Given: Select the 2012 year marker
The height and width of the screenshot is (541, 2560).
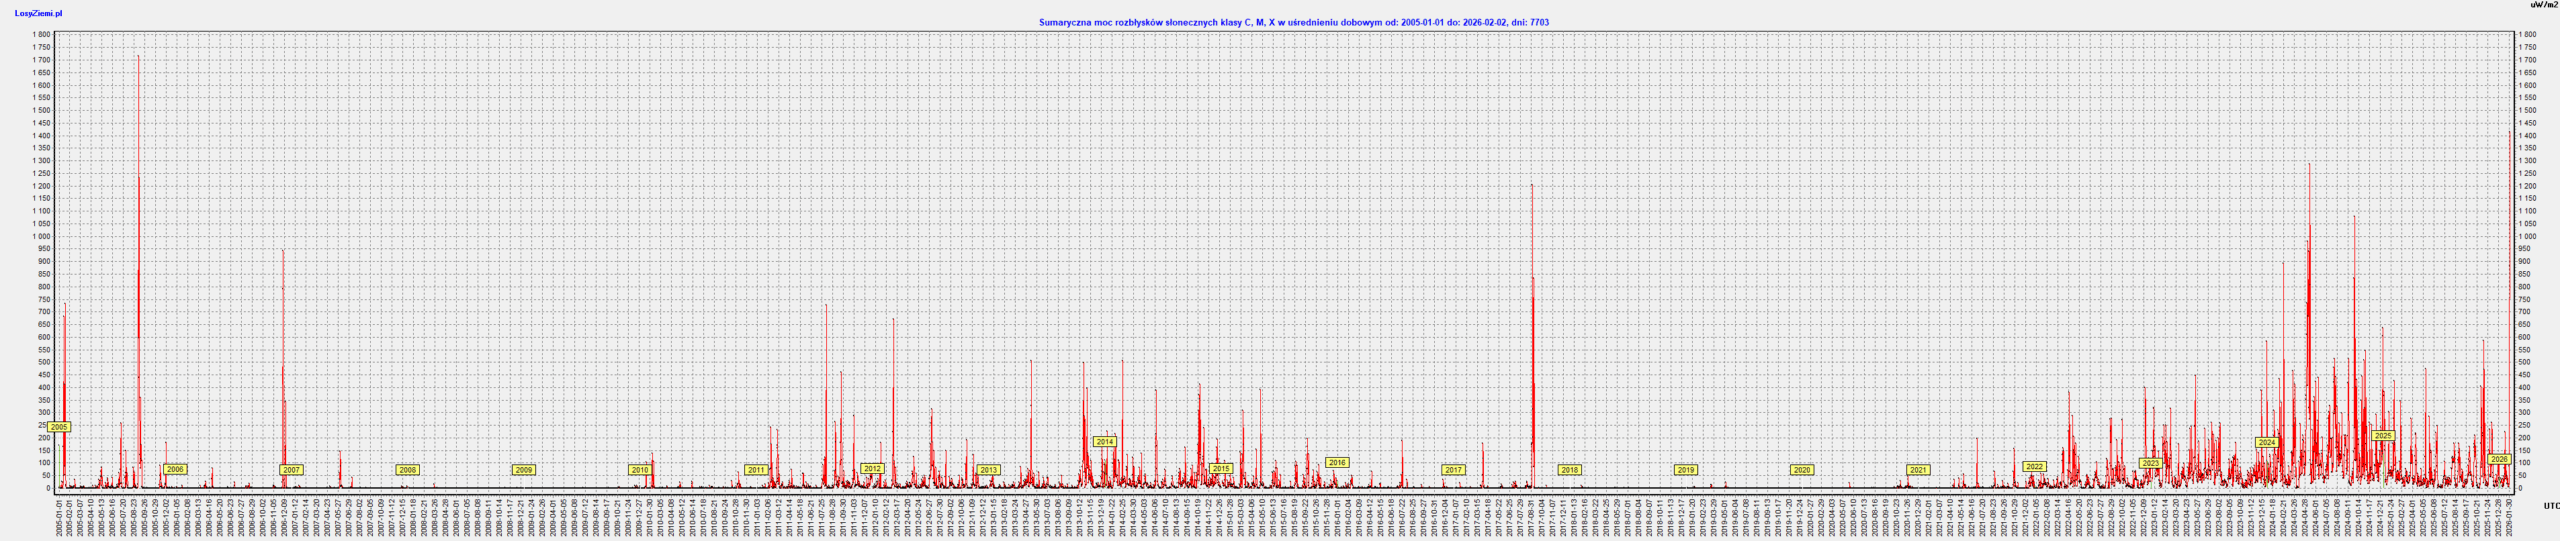Looking at the screenshot, I should [872, 468].
